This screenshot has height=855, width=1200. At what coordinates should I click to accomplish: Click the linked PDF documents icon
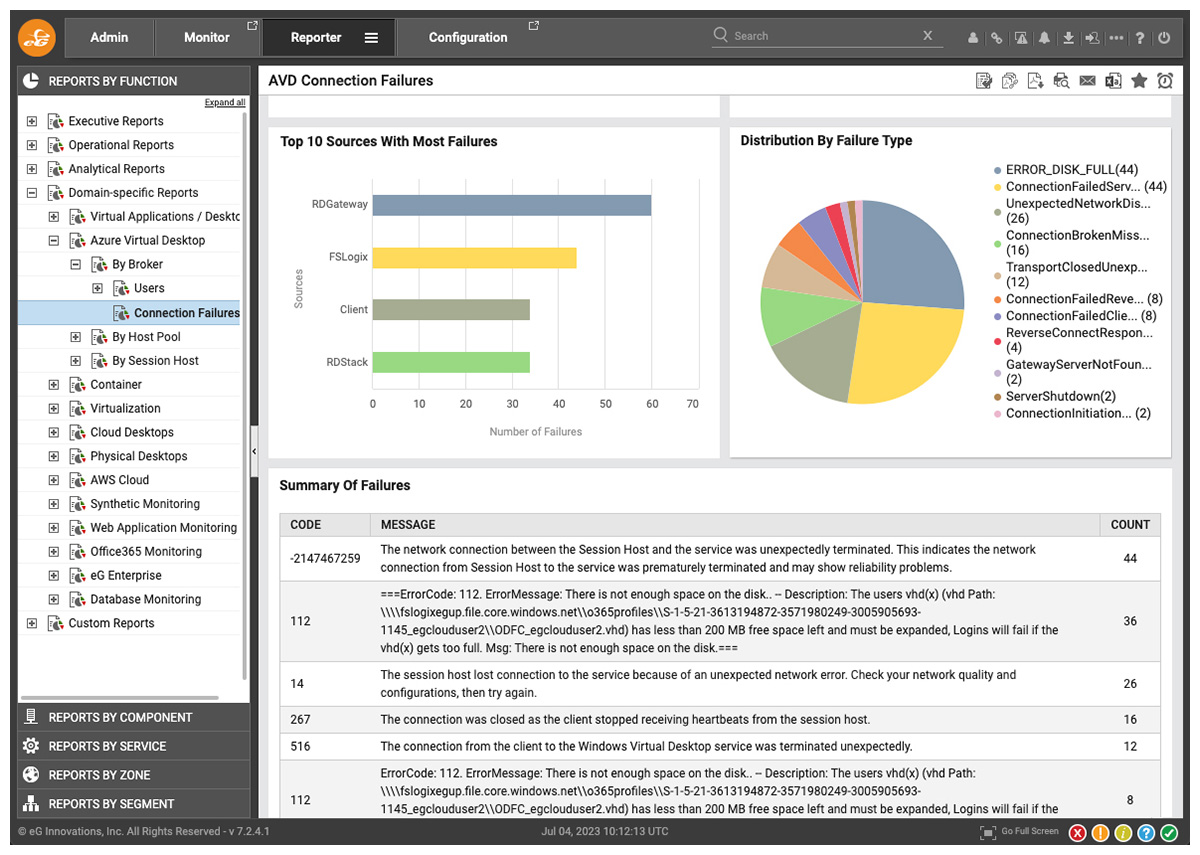pos(1010,81)
